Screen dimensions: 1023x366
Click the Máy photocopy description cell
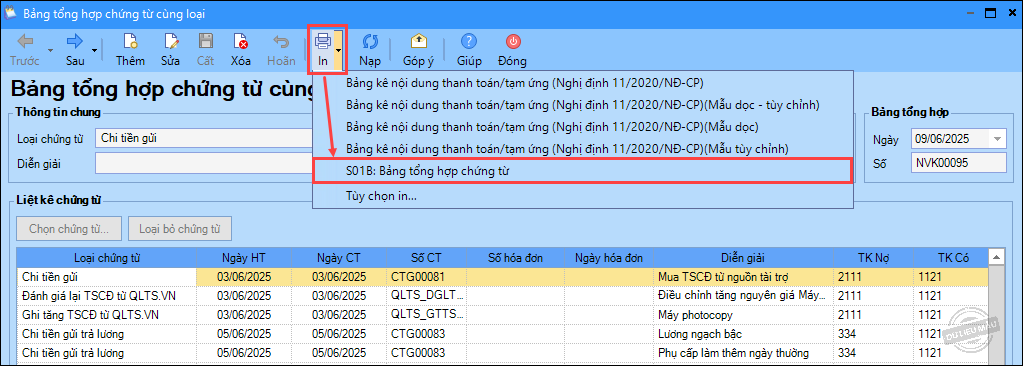point(744,315)
